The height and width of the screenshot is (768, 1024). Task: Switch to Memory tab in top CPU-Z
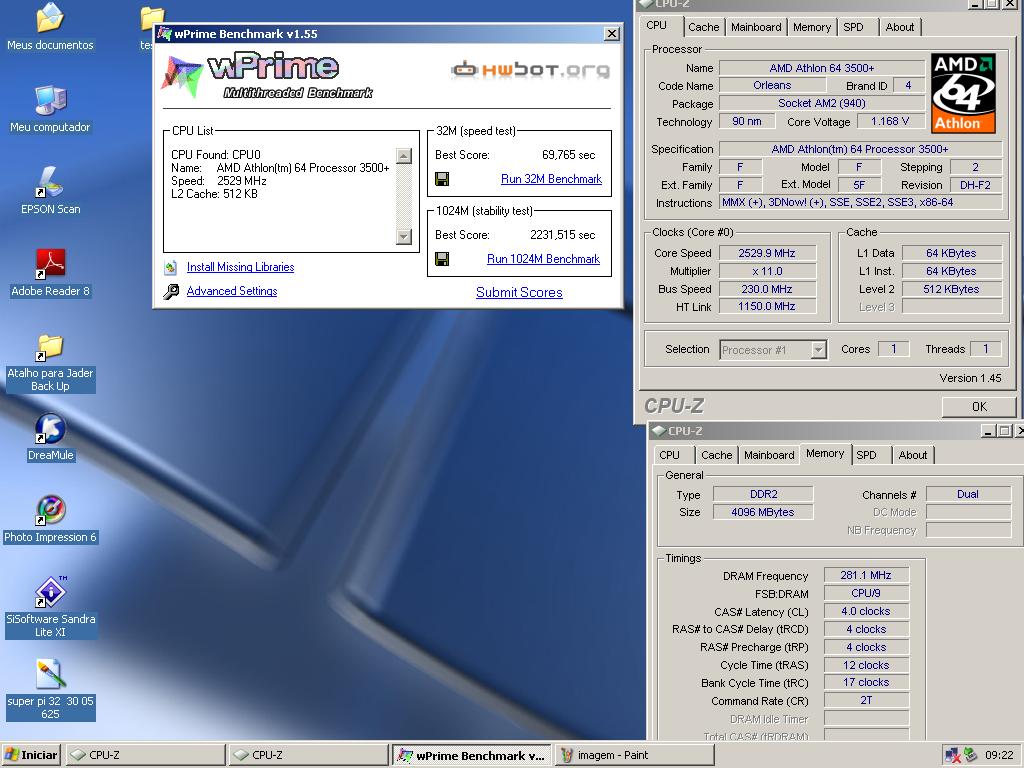(812, 27)
